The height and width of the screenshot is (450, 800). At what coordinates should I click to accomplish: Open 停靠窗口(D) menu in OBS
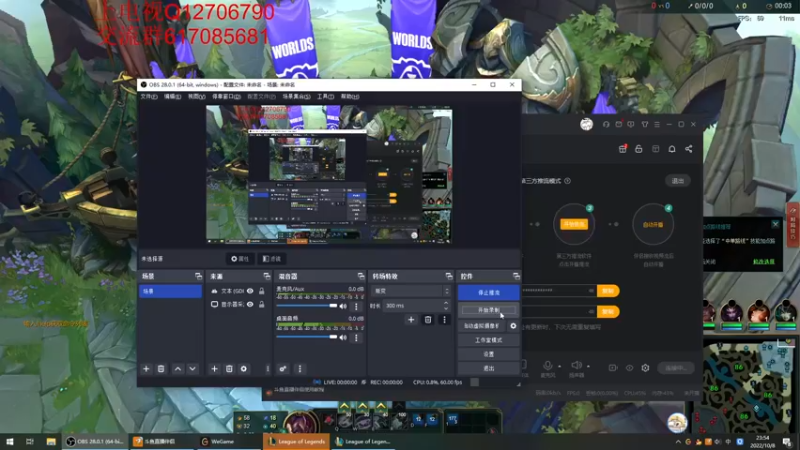(226, 96)
